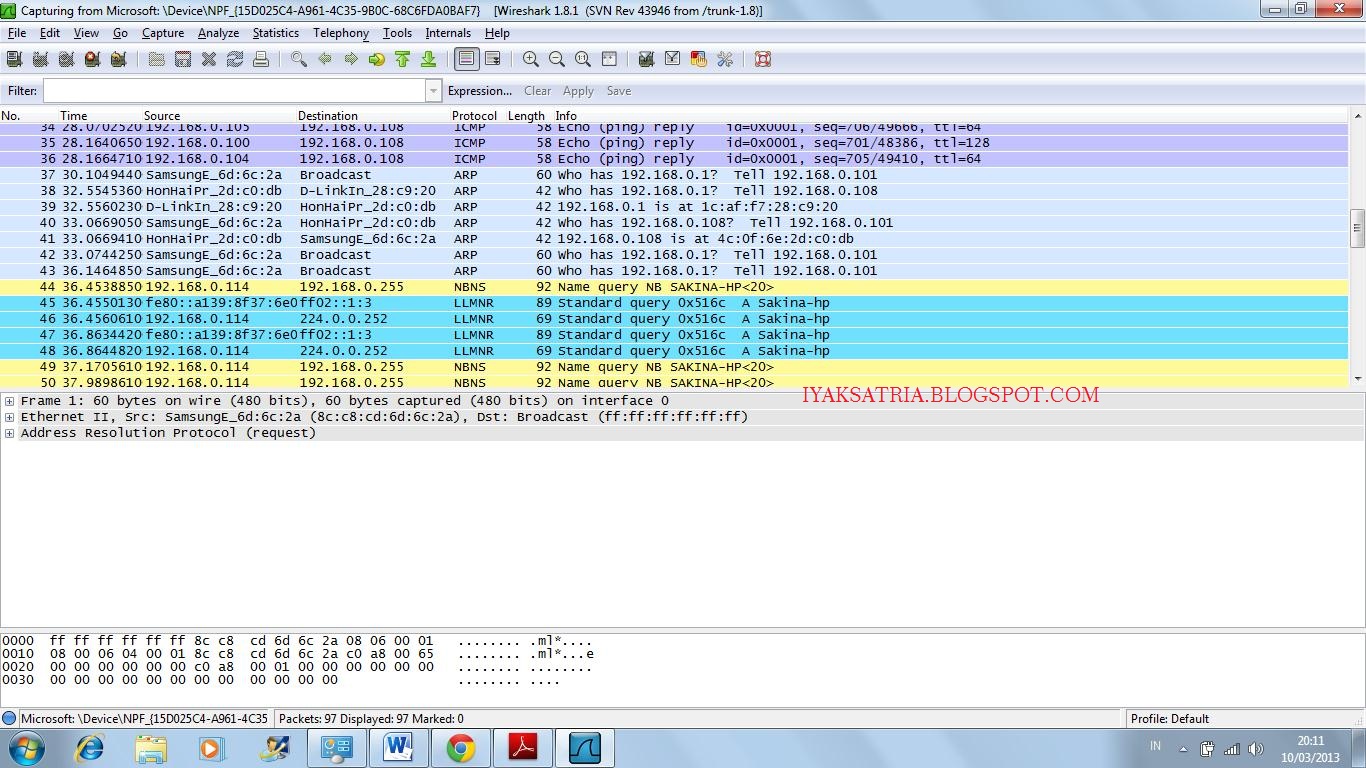This screenshot has width=1366, height=768.
Task: Go forward in packet history
Action: coord(351,59)
